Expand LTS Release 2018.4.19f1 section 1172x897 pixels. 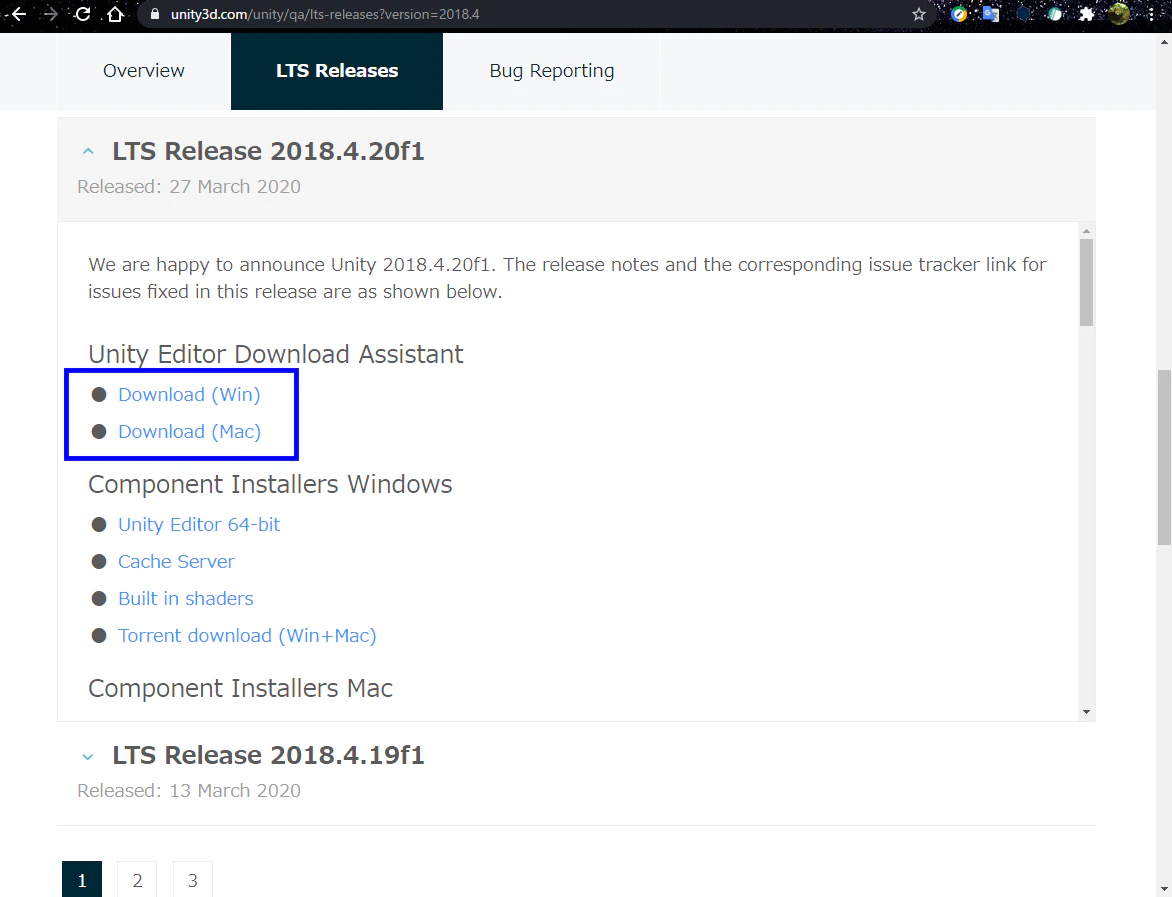87,756
